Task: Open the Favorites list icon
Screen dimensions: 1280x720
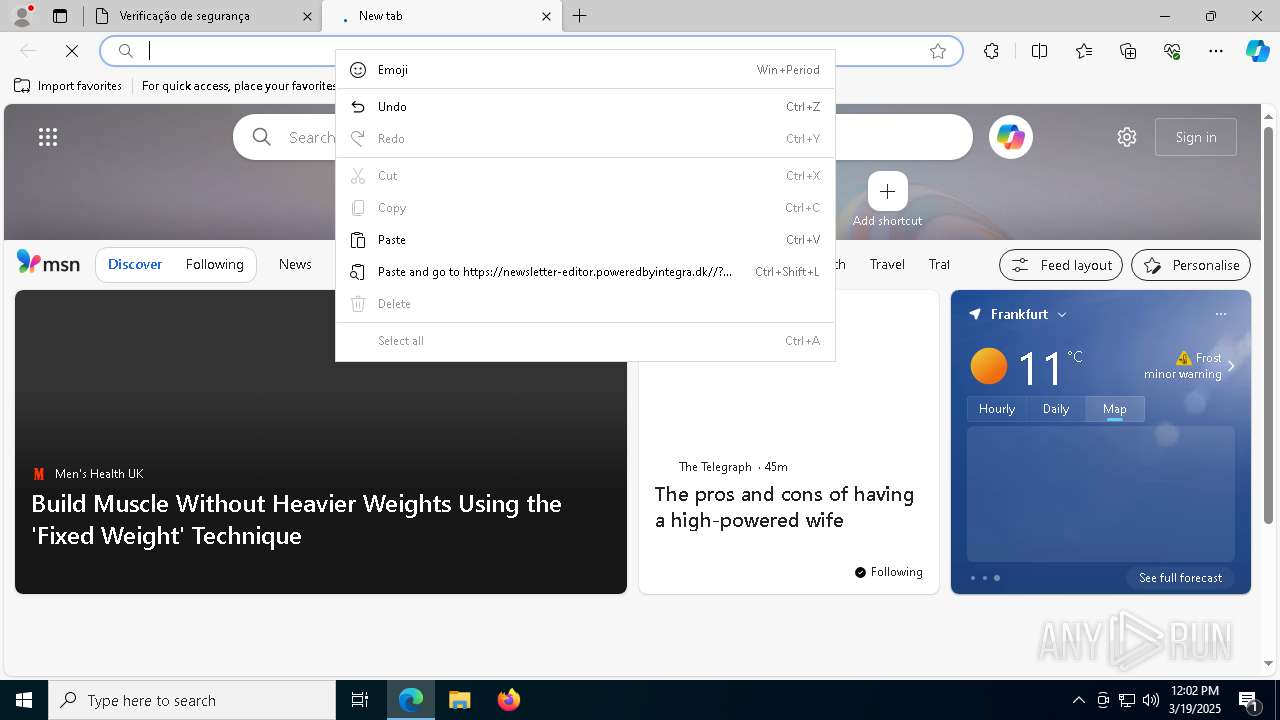Action: coord(1084,51)
